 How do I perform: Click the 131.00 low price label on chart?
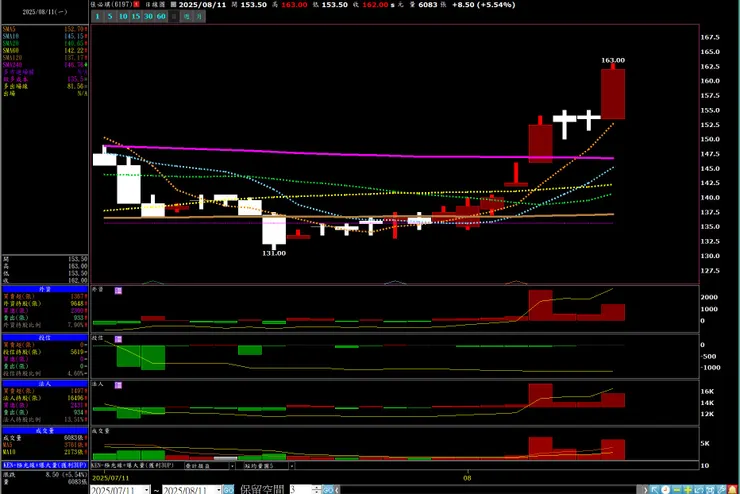[x=274, y=253]
